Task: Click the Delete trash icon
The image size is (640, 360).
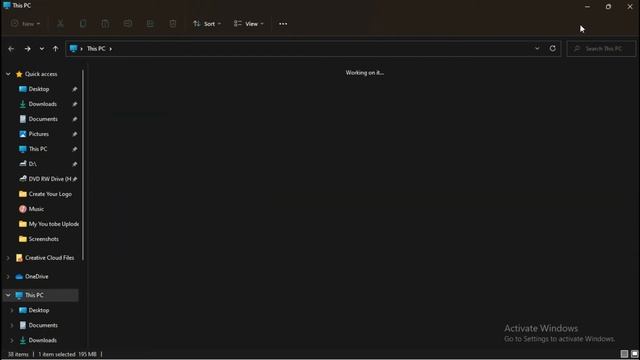Action: pos(173,24)
